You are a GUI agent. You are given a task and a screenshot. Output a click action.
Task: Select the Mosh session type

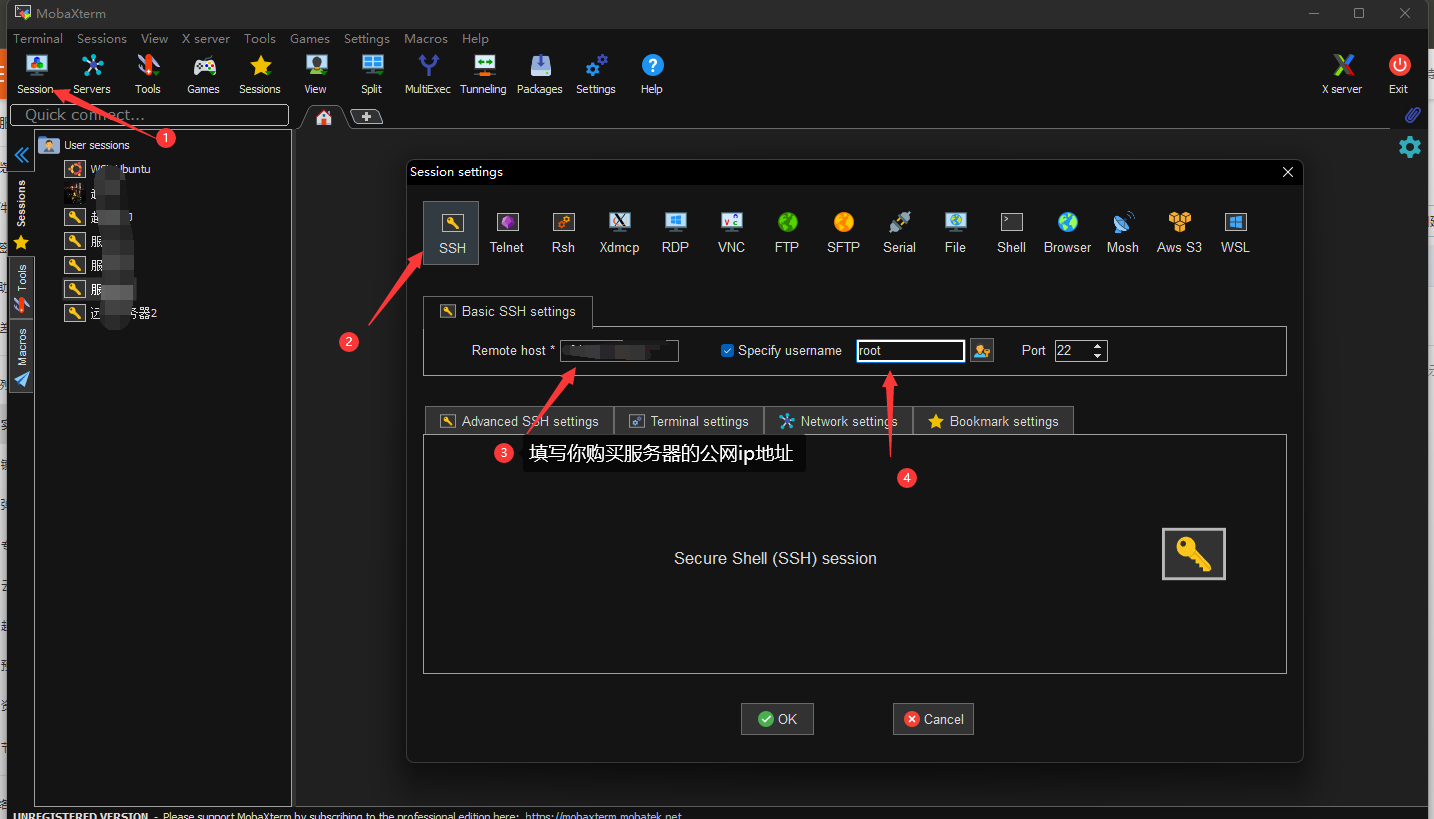pos(1123,233)
